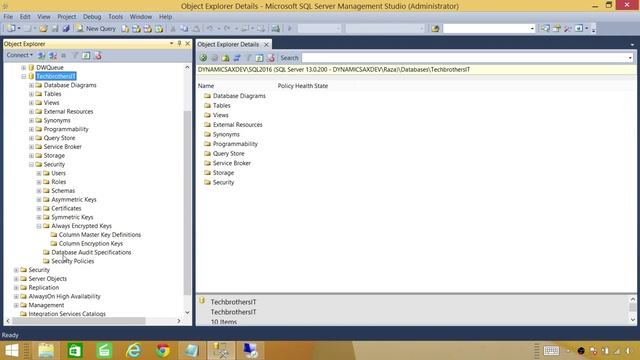The height and width of the screenshot is (360, 640).
Task: Open the Project menu
Action: click(67, 17)
